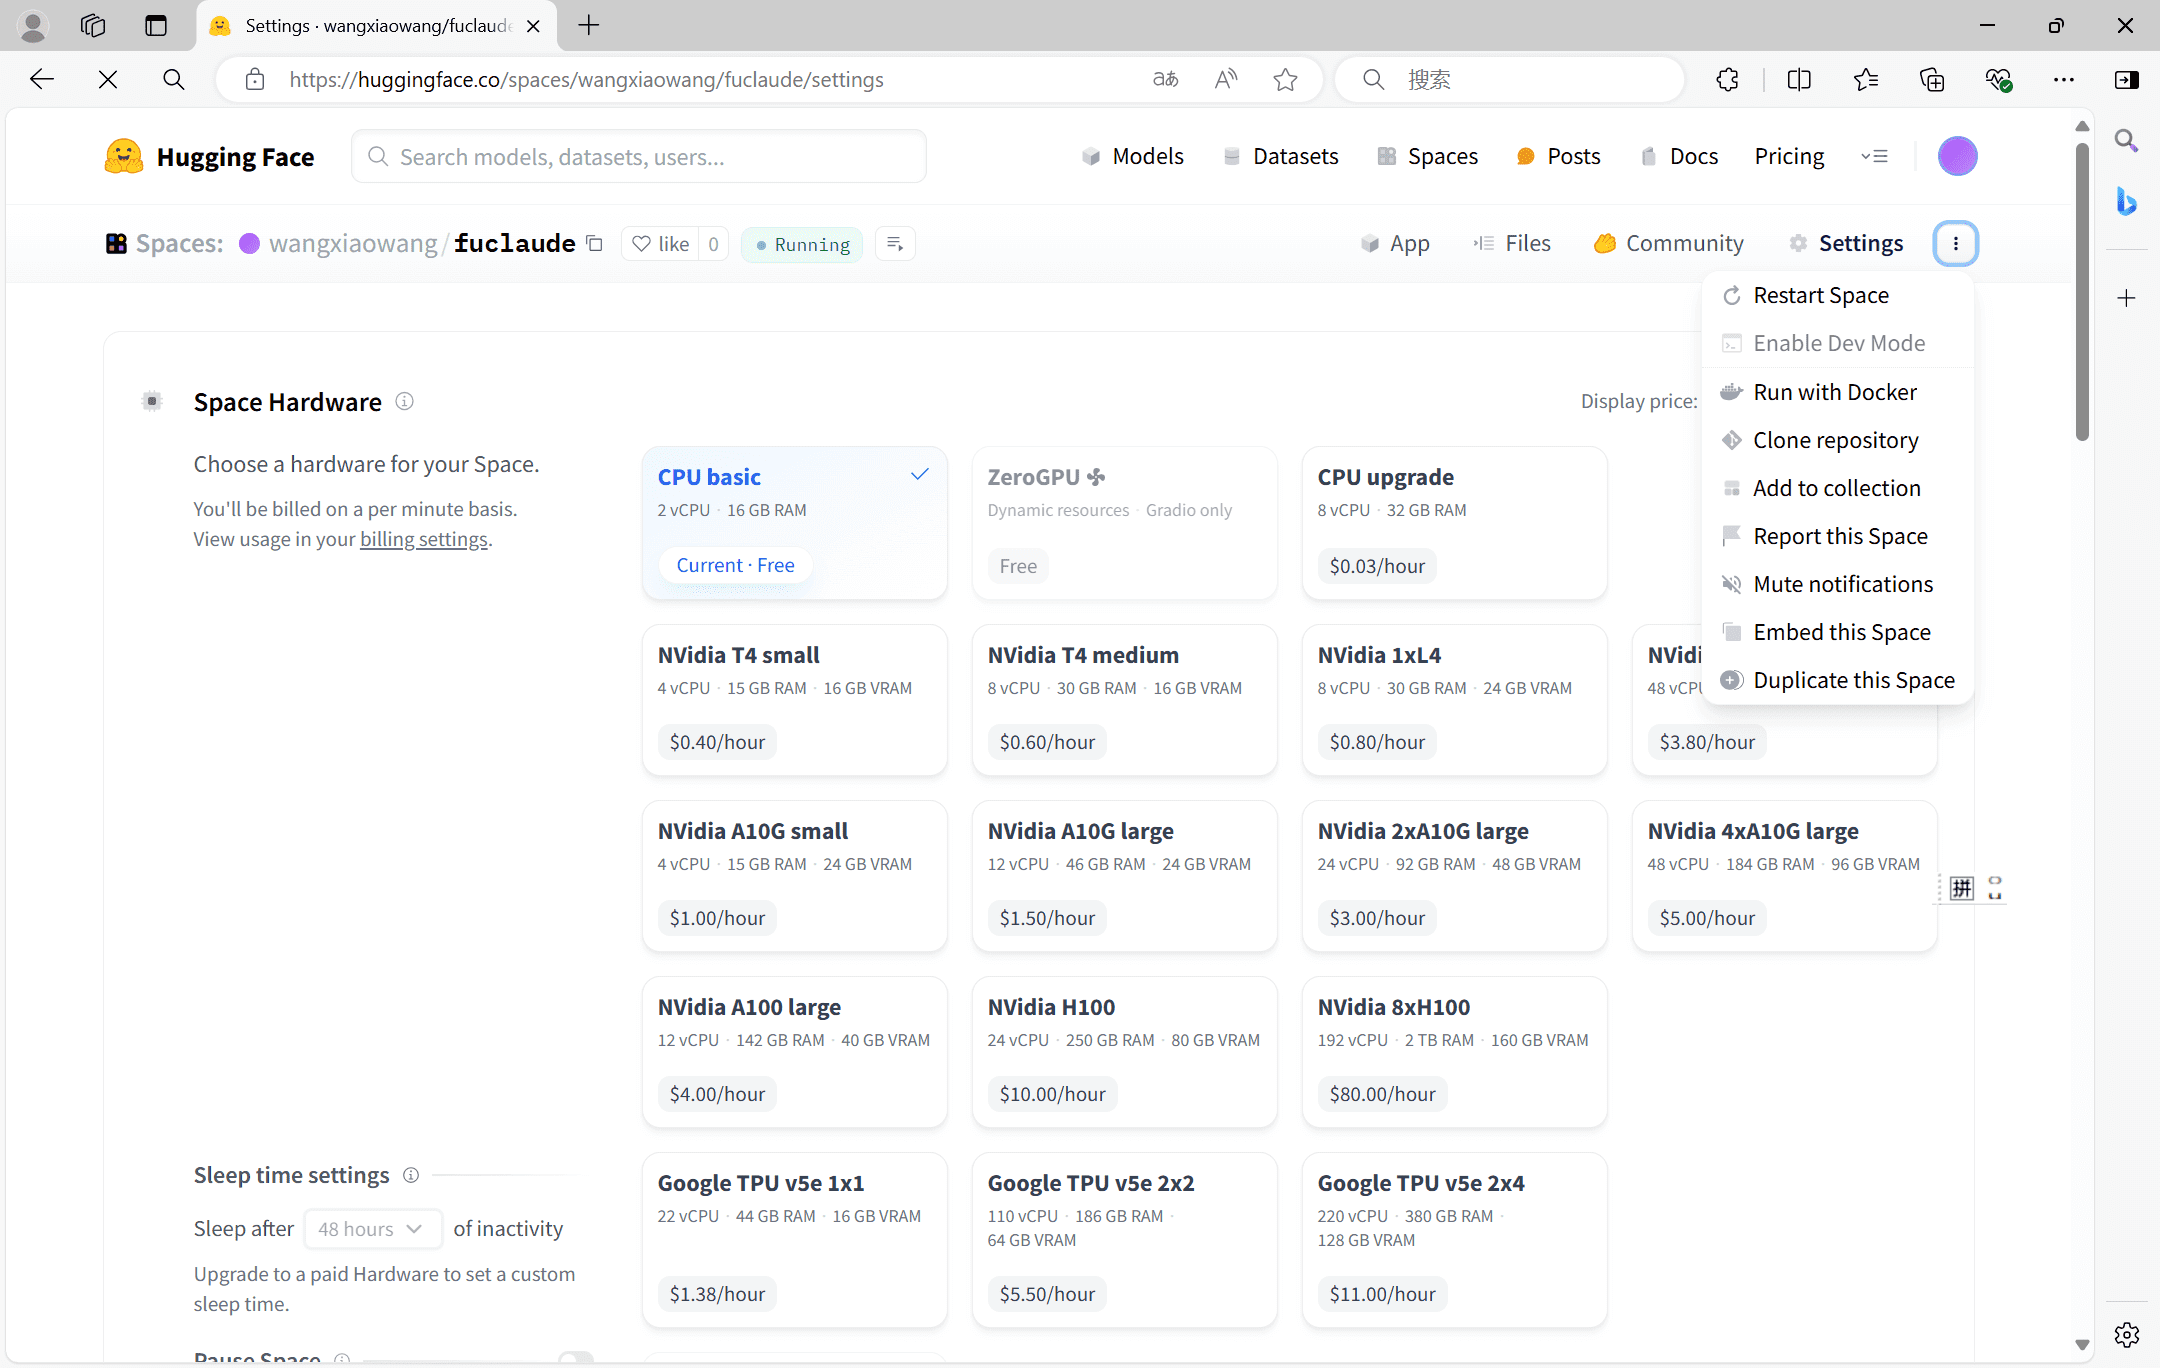
Task: Choose NVidia T4 medium hardware
Action: (x=1125, y=700)
